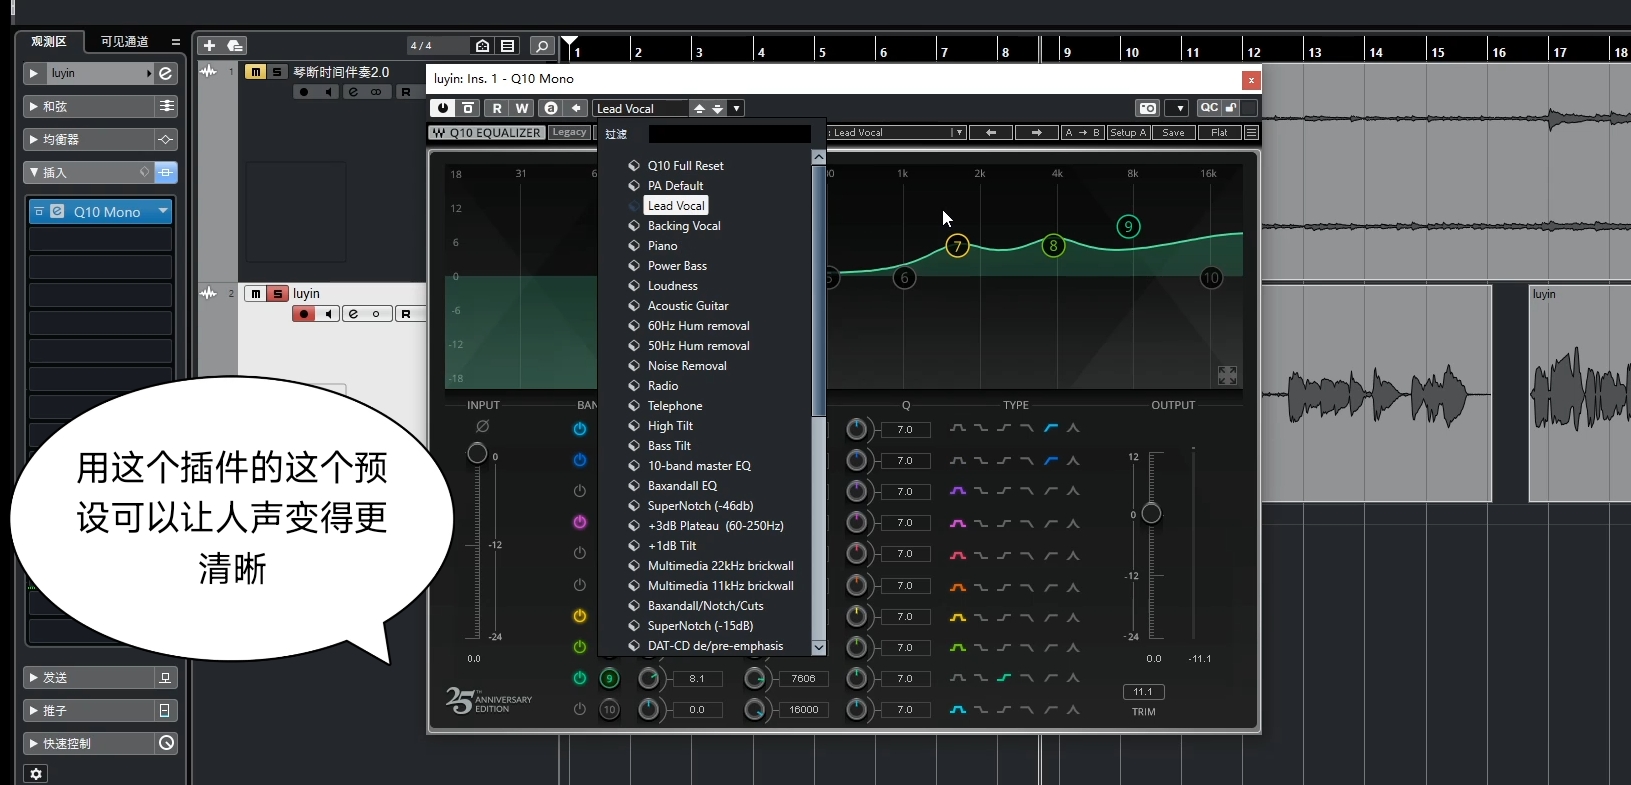Open dropdown arrow next to camera icon
Image resolution: width=1631 pixels, height=785 pixels.
click(x=1179, y=108)
